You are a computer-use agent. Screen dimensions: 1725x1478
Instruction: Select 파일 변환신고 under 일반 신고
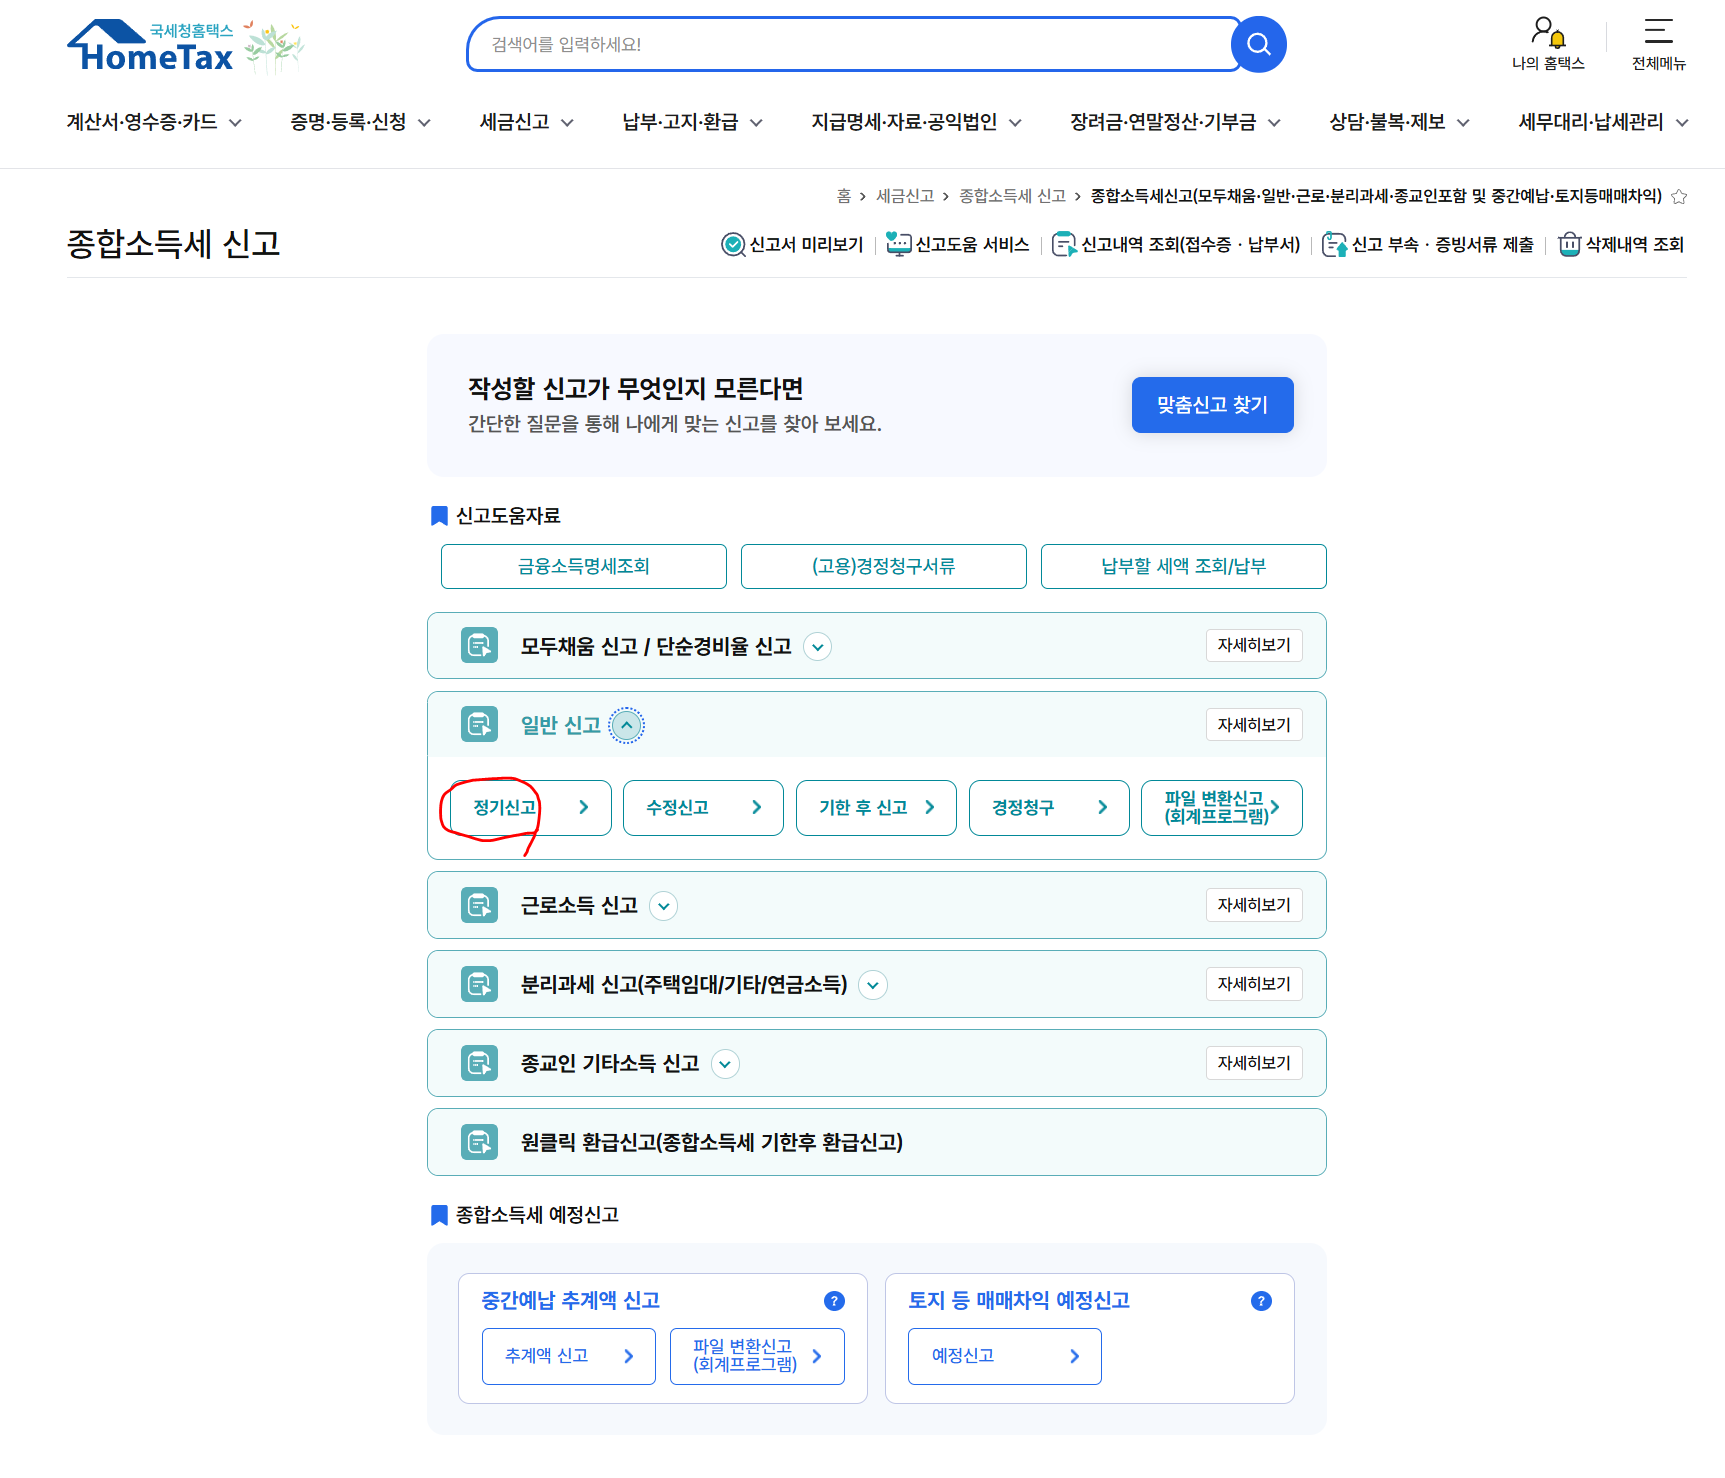(1222, 808)
